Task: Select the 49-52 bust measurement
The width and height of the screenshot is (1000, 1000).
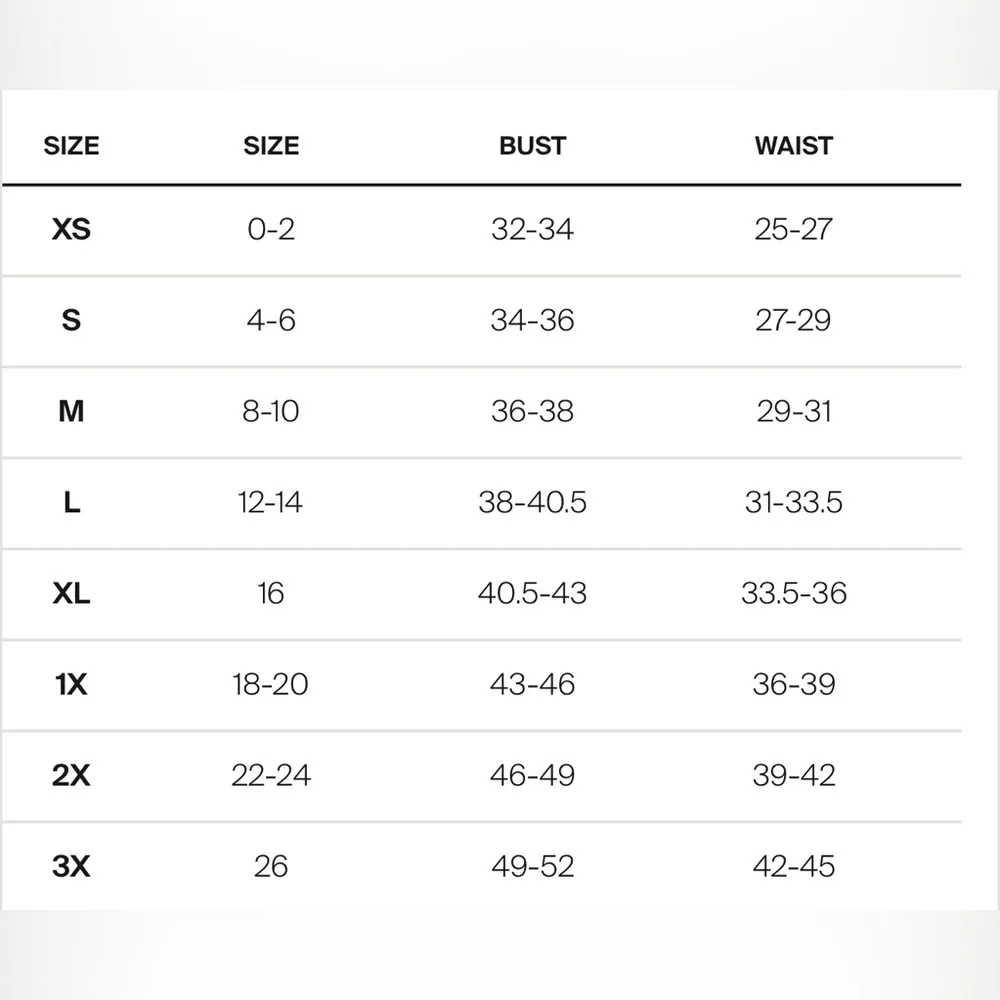Action: pyautogui.click(x=532, y=866)
